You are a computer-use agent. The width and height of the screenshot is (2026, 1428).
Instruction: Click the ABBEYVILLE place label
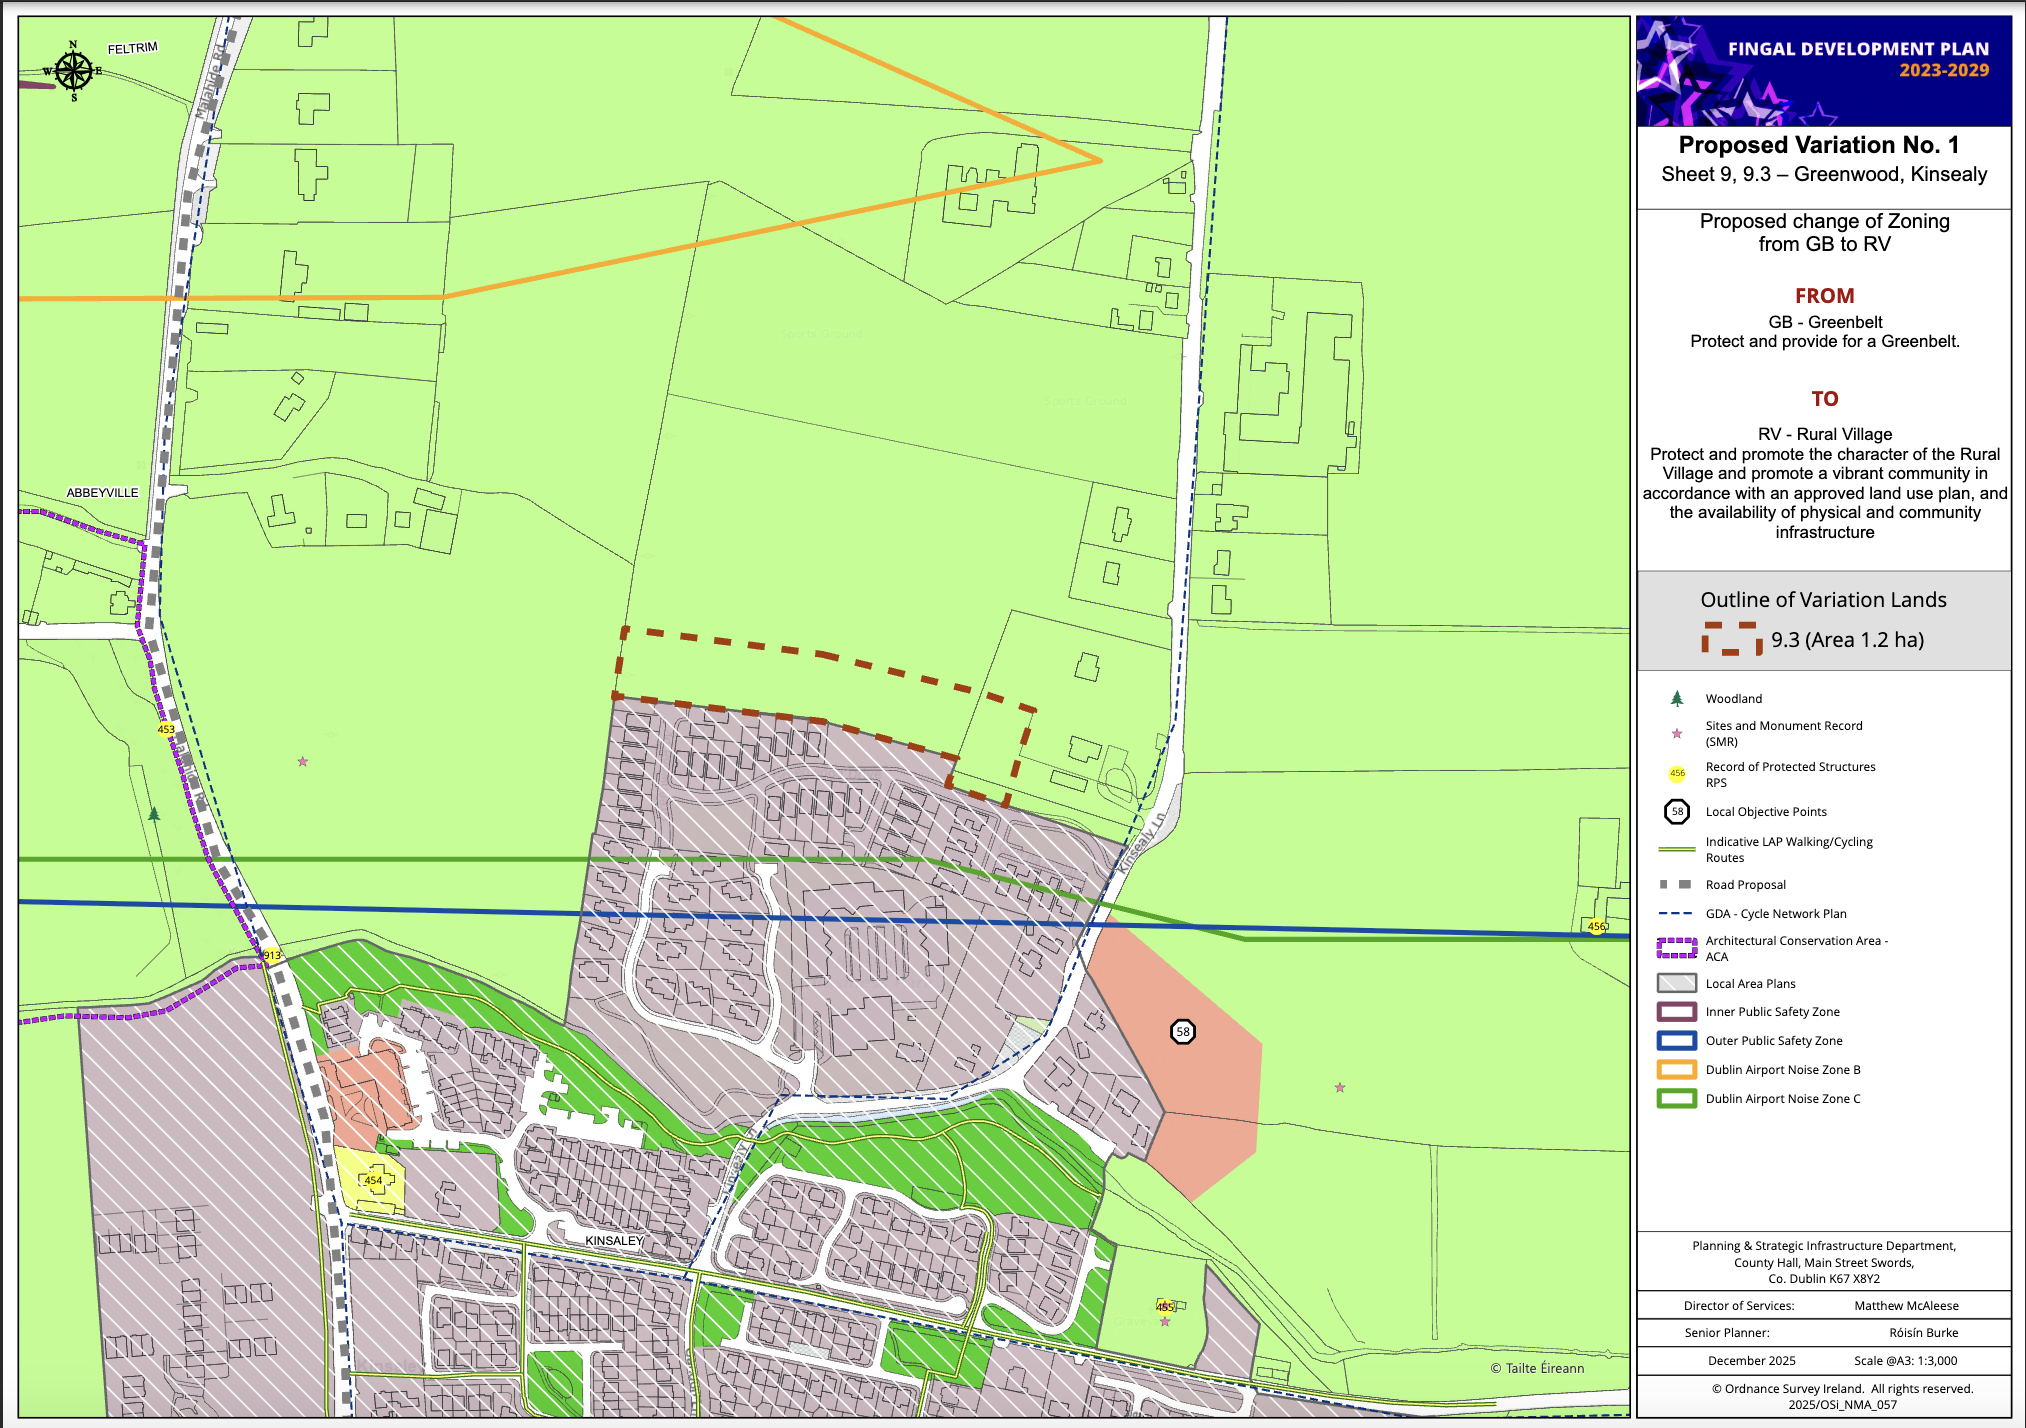point(102,492)
